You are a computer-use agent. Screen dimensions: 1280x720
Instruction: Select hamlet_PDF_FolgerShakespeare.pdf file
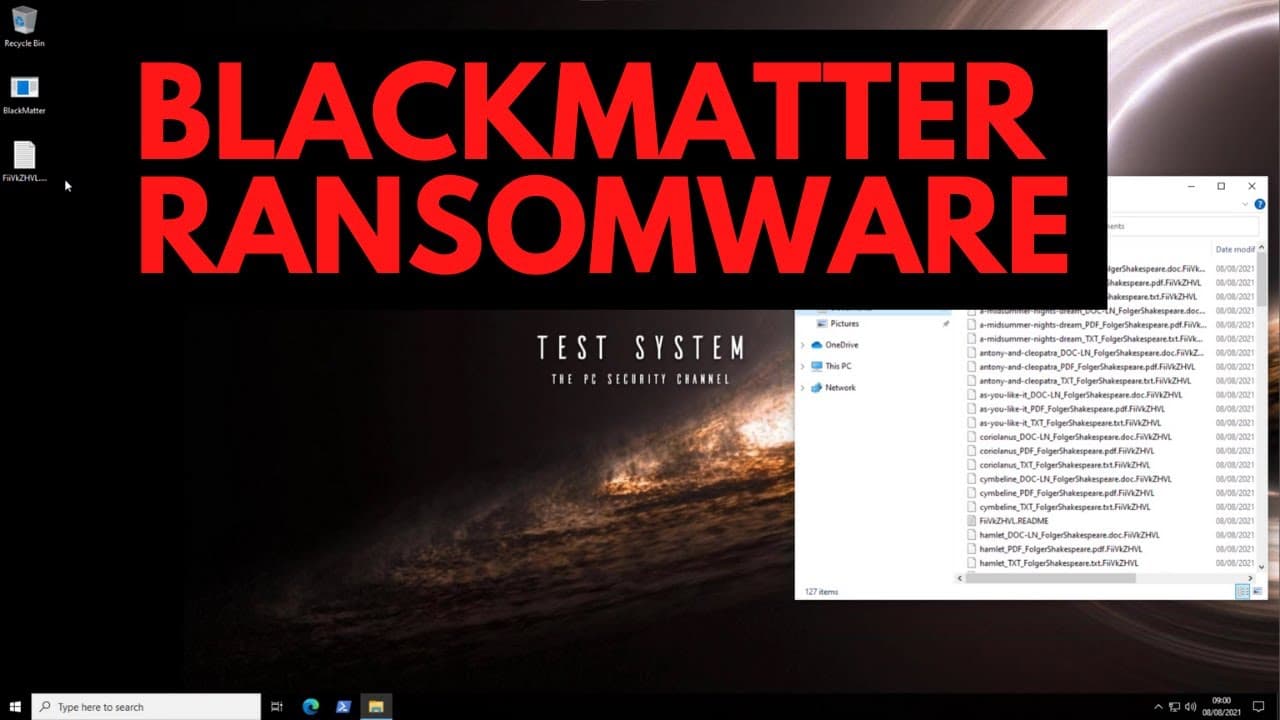click(1055, 549)
